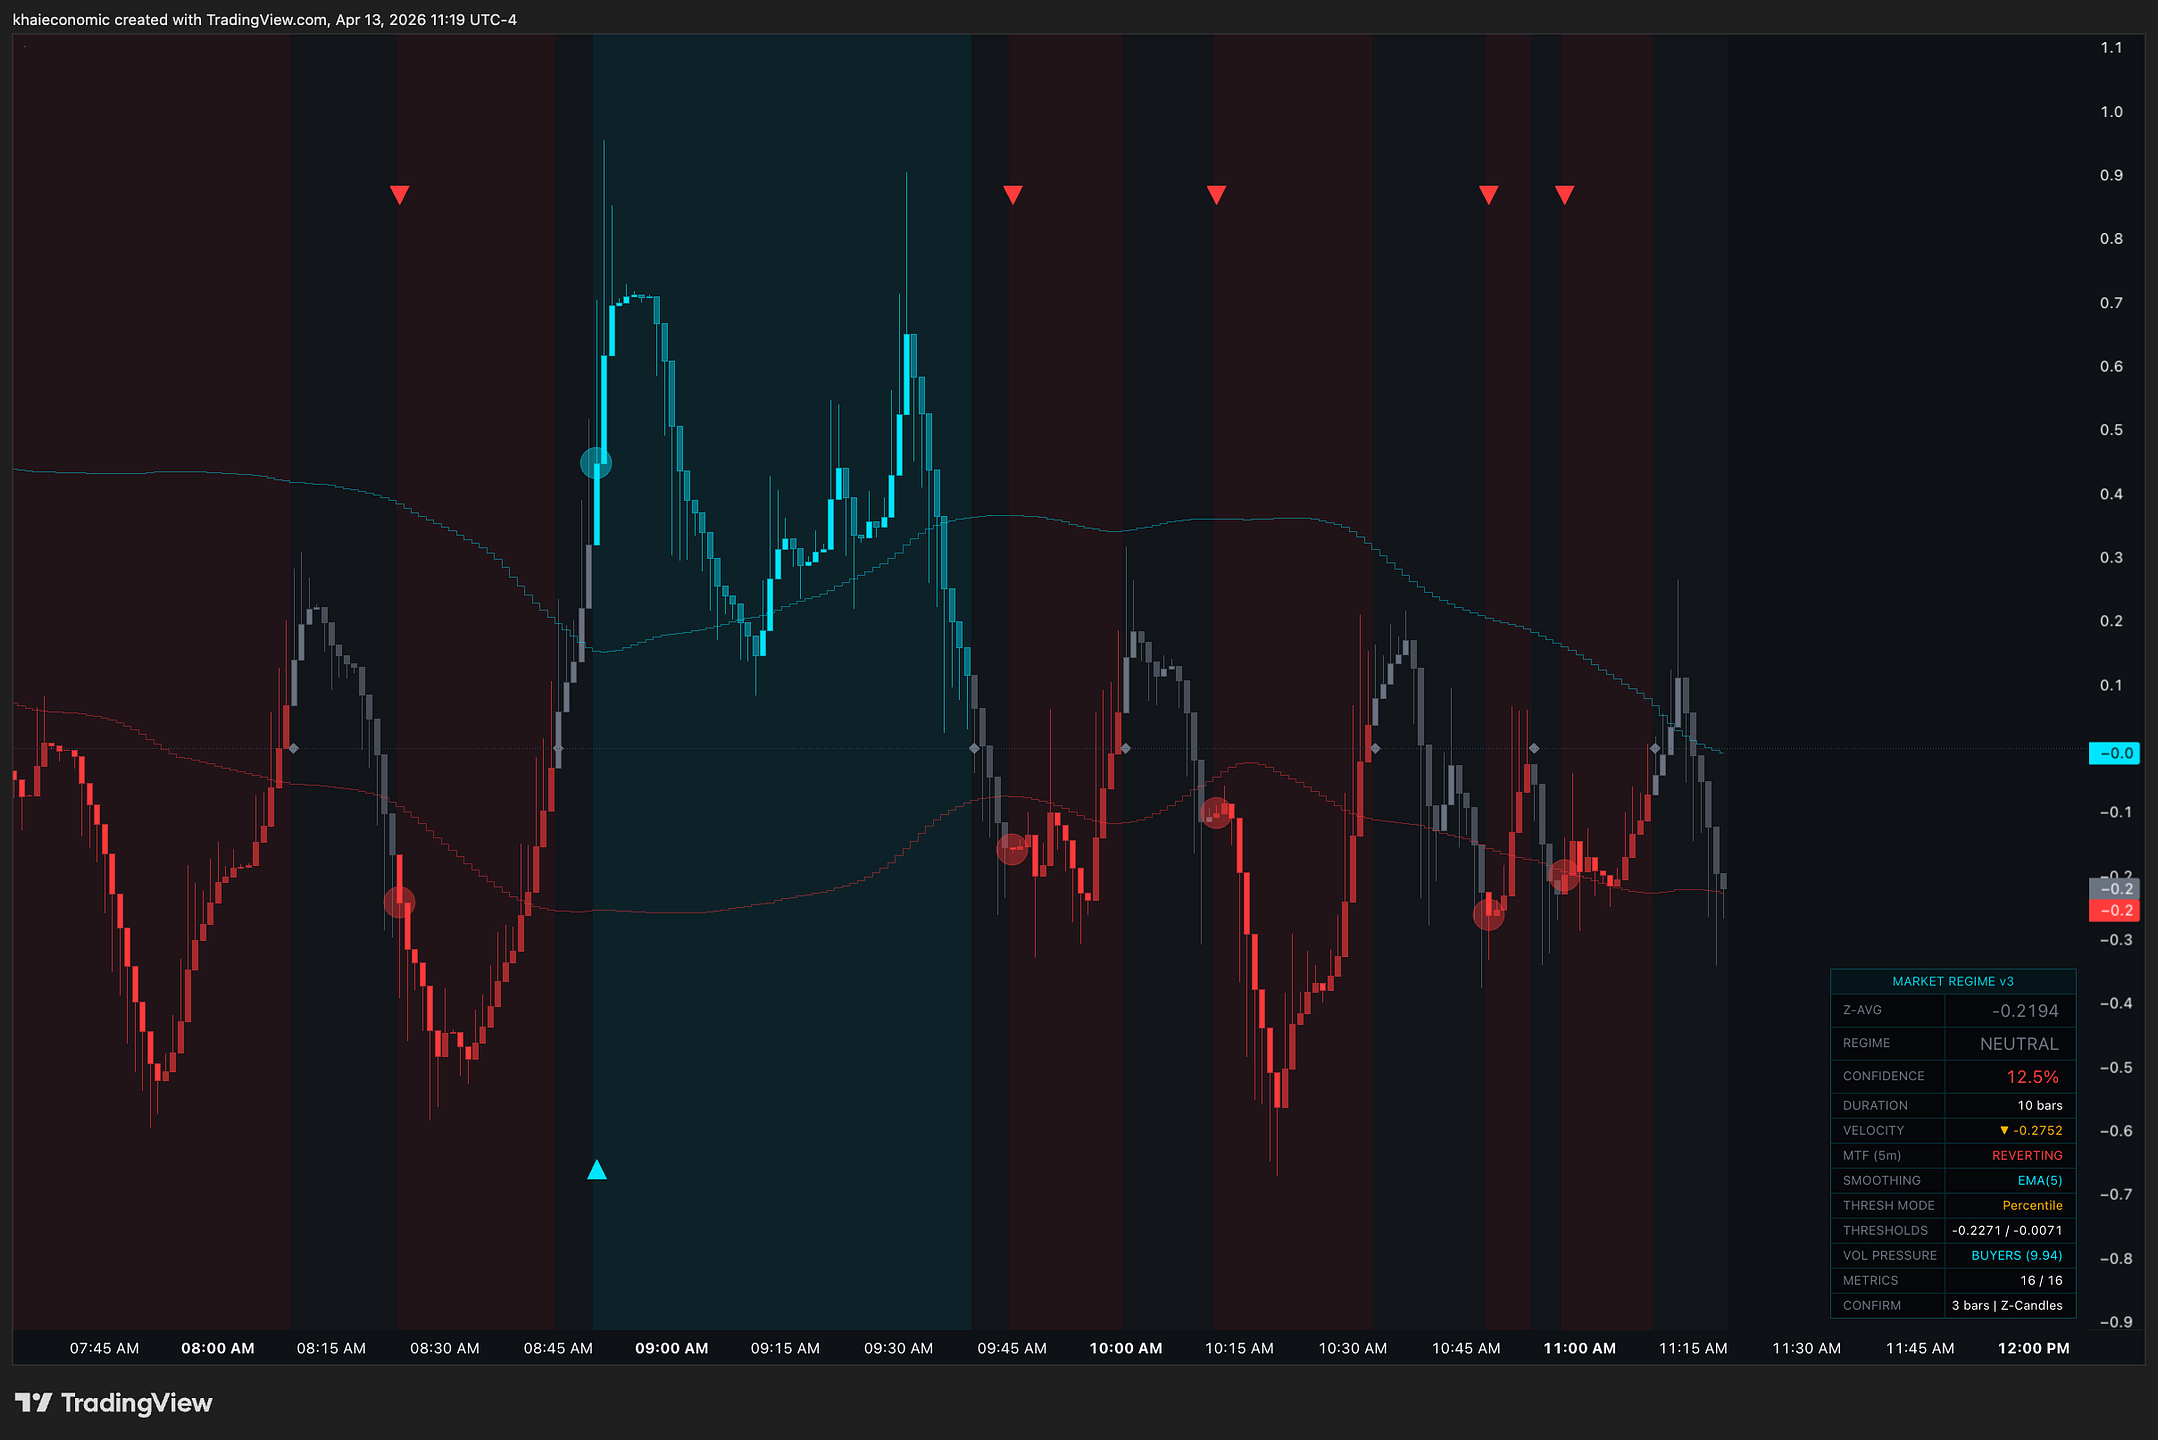Click the Z-AVG value -0.2194
The width and height of the screenshot is (2158, 1440).
click(x=2025, y=1011)
